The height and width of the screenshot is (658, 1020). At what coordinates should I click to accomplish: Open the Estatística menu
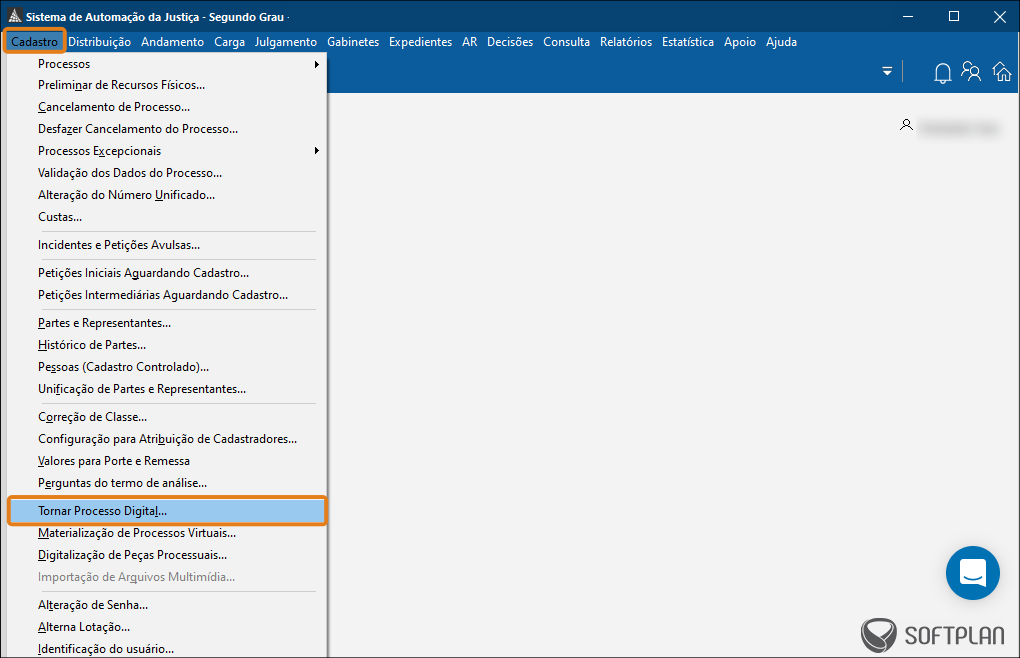[x=688, y=42]
